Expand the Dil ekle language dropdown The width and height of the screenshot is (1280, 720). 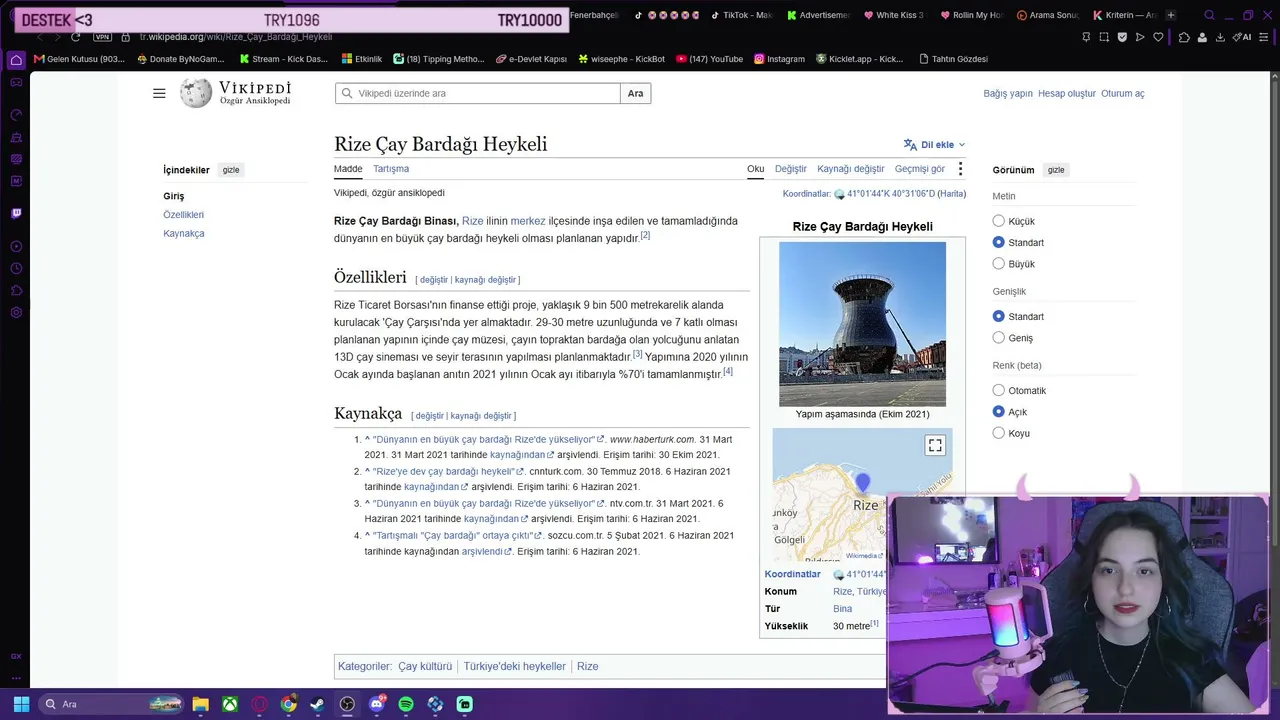coord(935,145)
